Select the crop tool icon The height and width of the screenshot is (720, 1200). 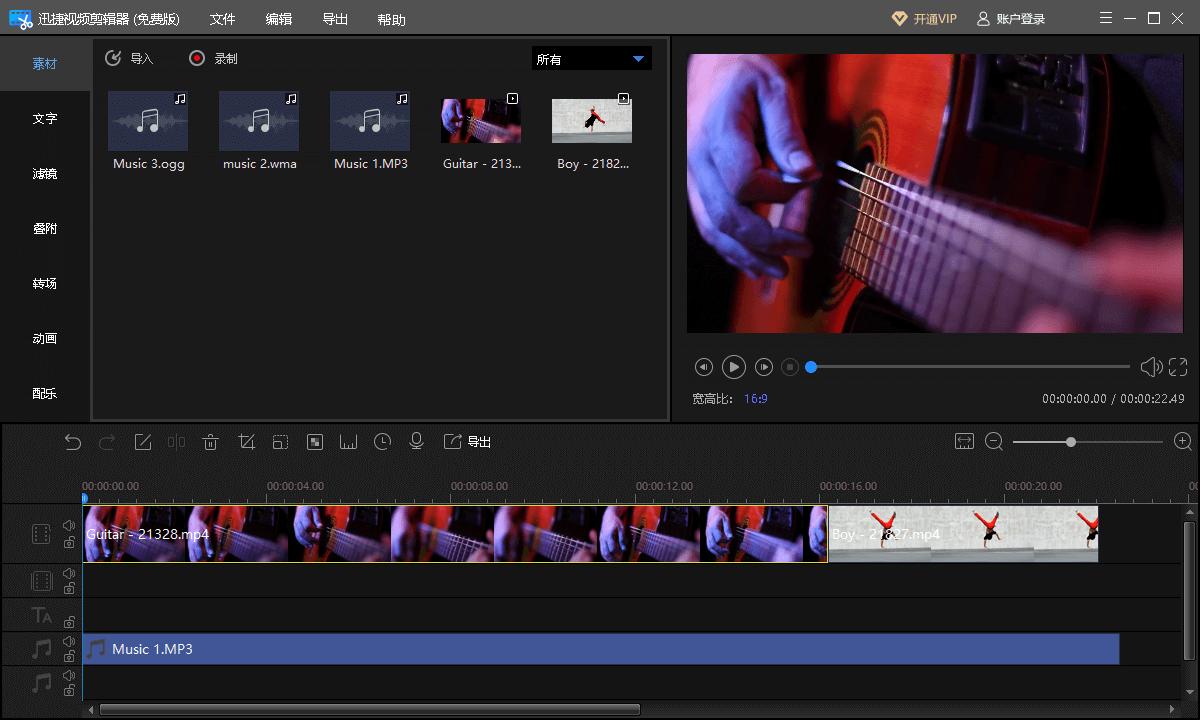[246, 442]
